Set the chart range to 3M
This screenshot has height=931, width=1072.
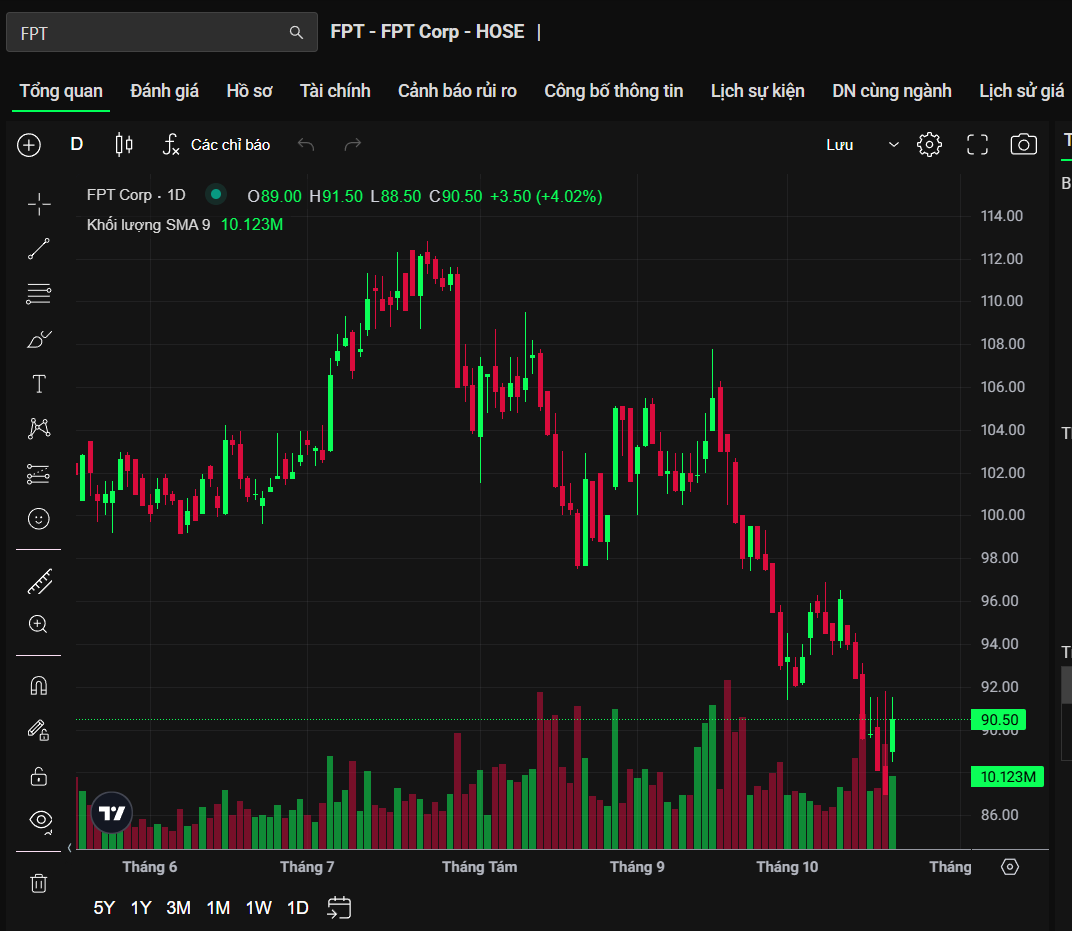coord(179,908)
